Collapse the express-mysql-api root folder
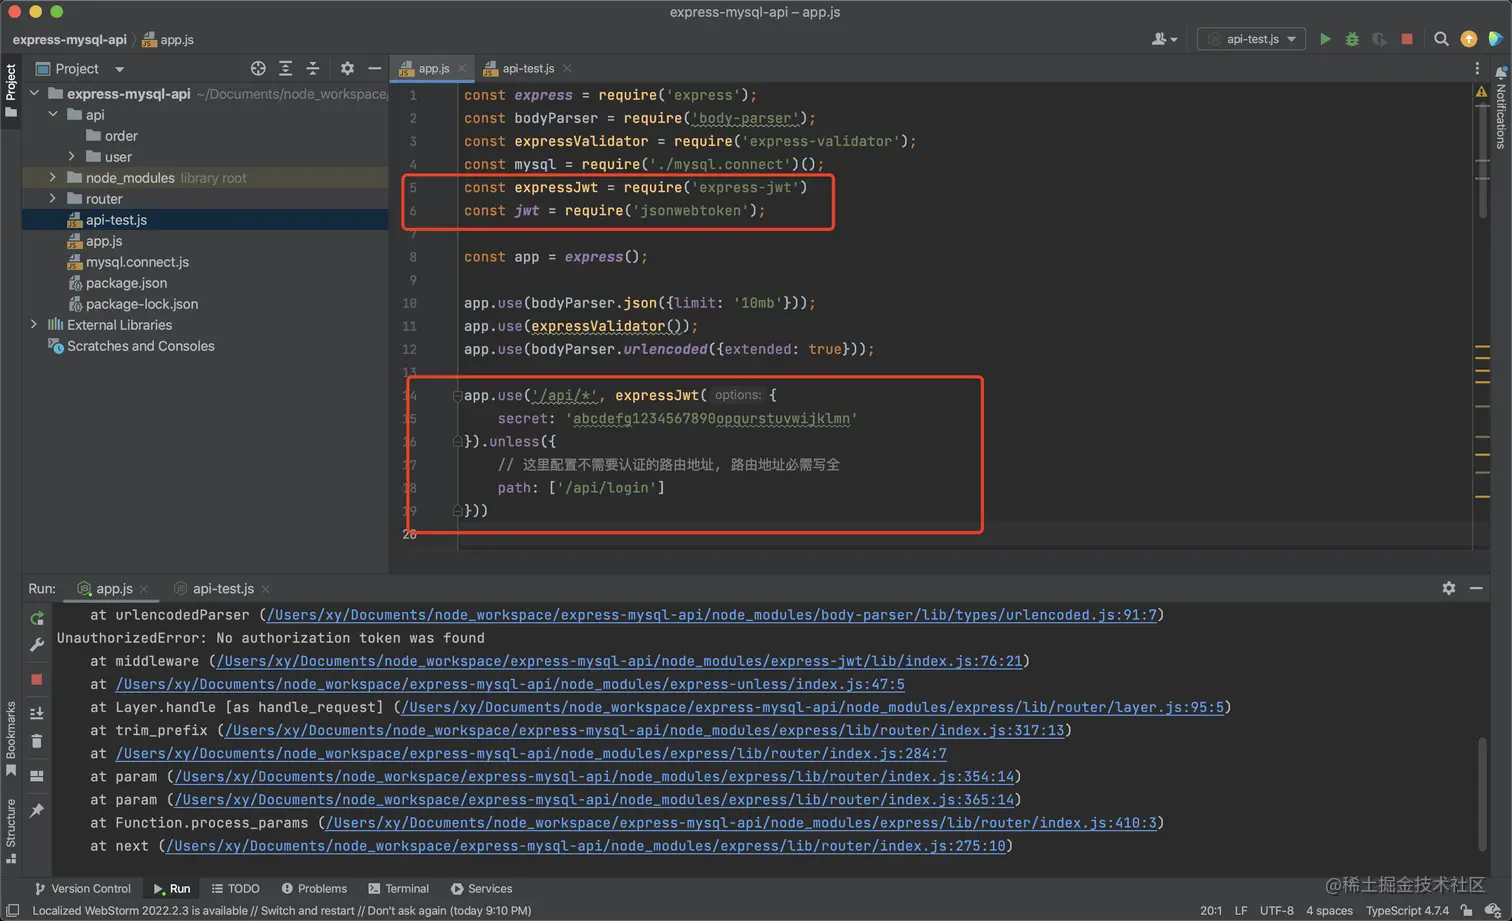Screen dimensions: 1512x921 [35, 93]
